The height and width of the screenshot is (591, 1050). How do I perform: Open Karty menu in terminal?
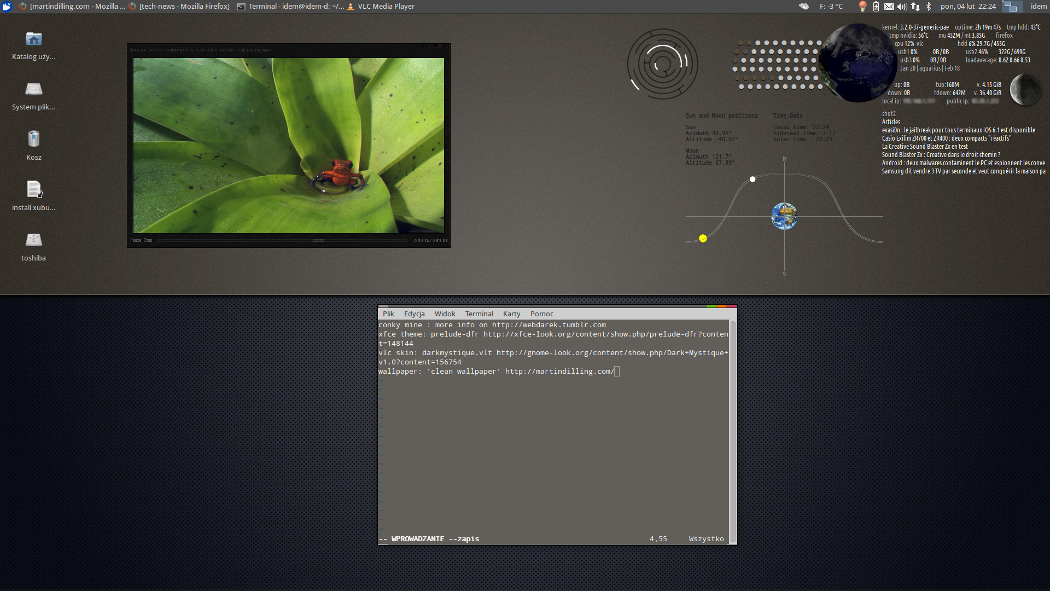tap(512, 313)
